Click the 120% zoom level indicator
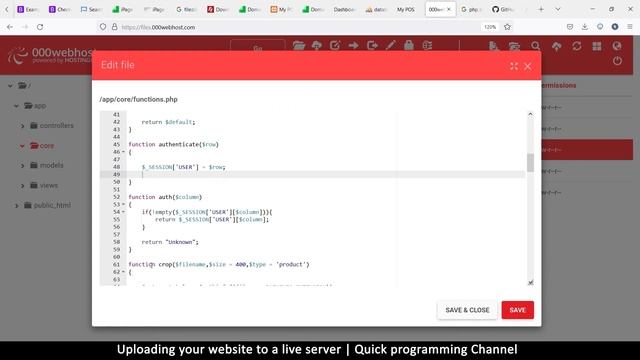640x360 pixels. 490,27
